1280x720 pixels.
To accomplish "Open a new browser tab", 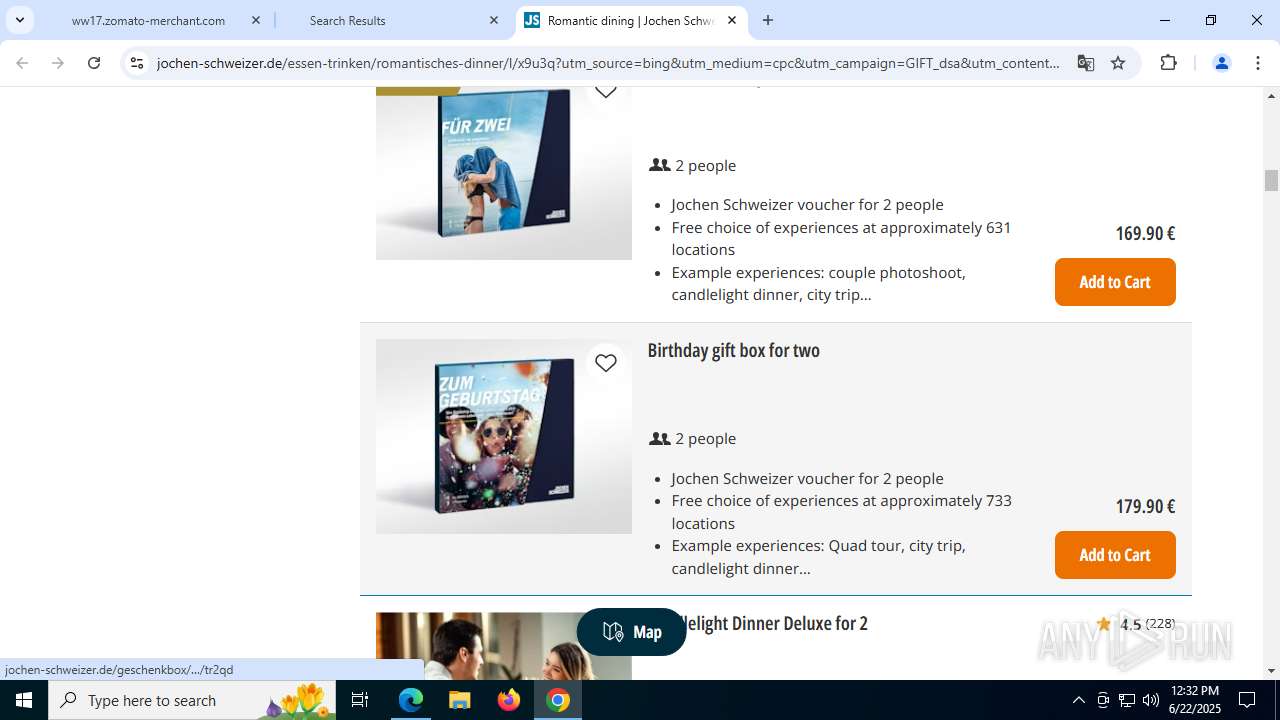I will tap(768, 20).
